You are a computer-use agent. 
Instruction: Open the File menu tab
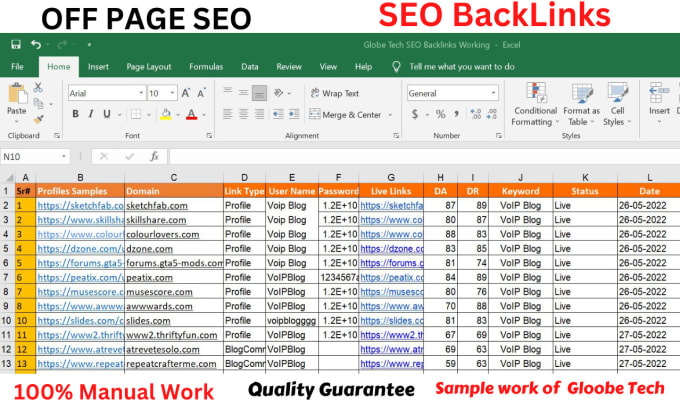(17, 67)
